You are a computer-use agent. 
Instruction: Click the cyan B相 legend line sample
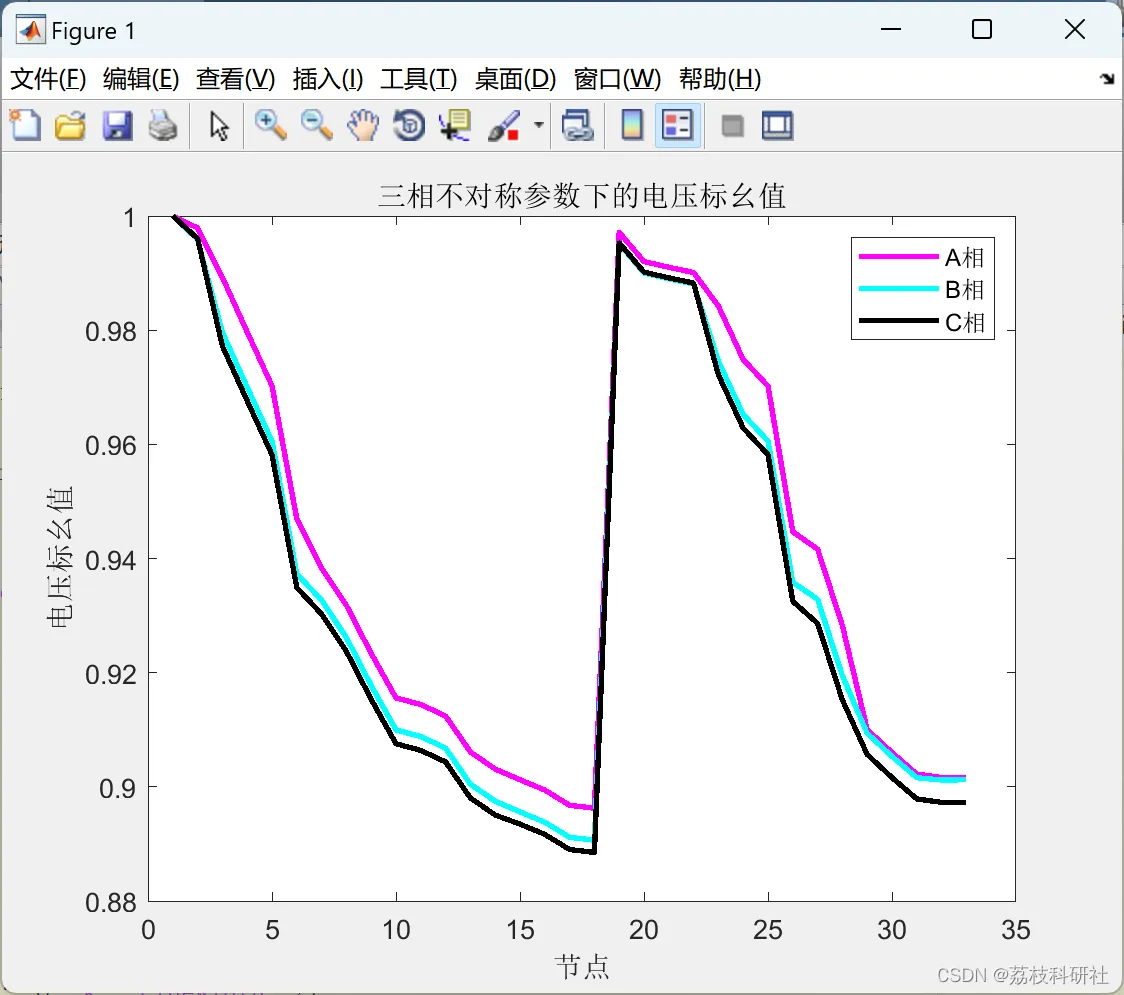click(899, 289)
